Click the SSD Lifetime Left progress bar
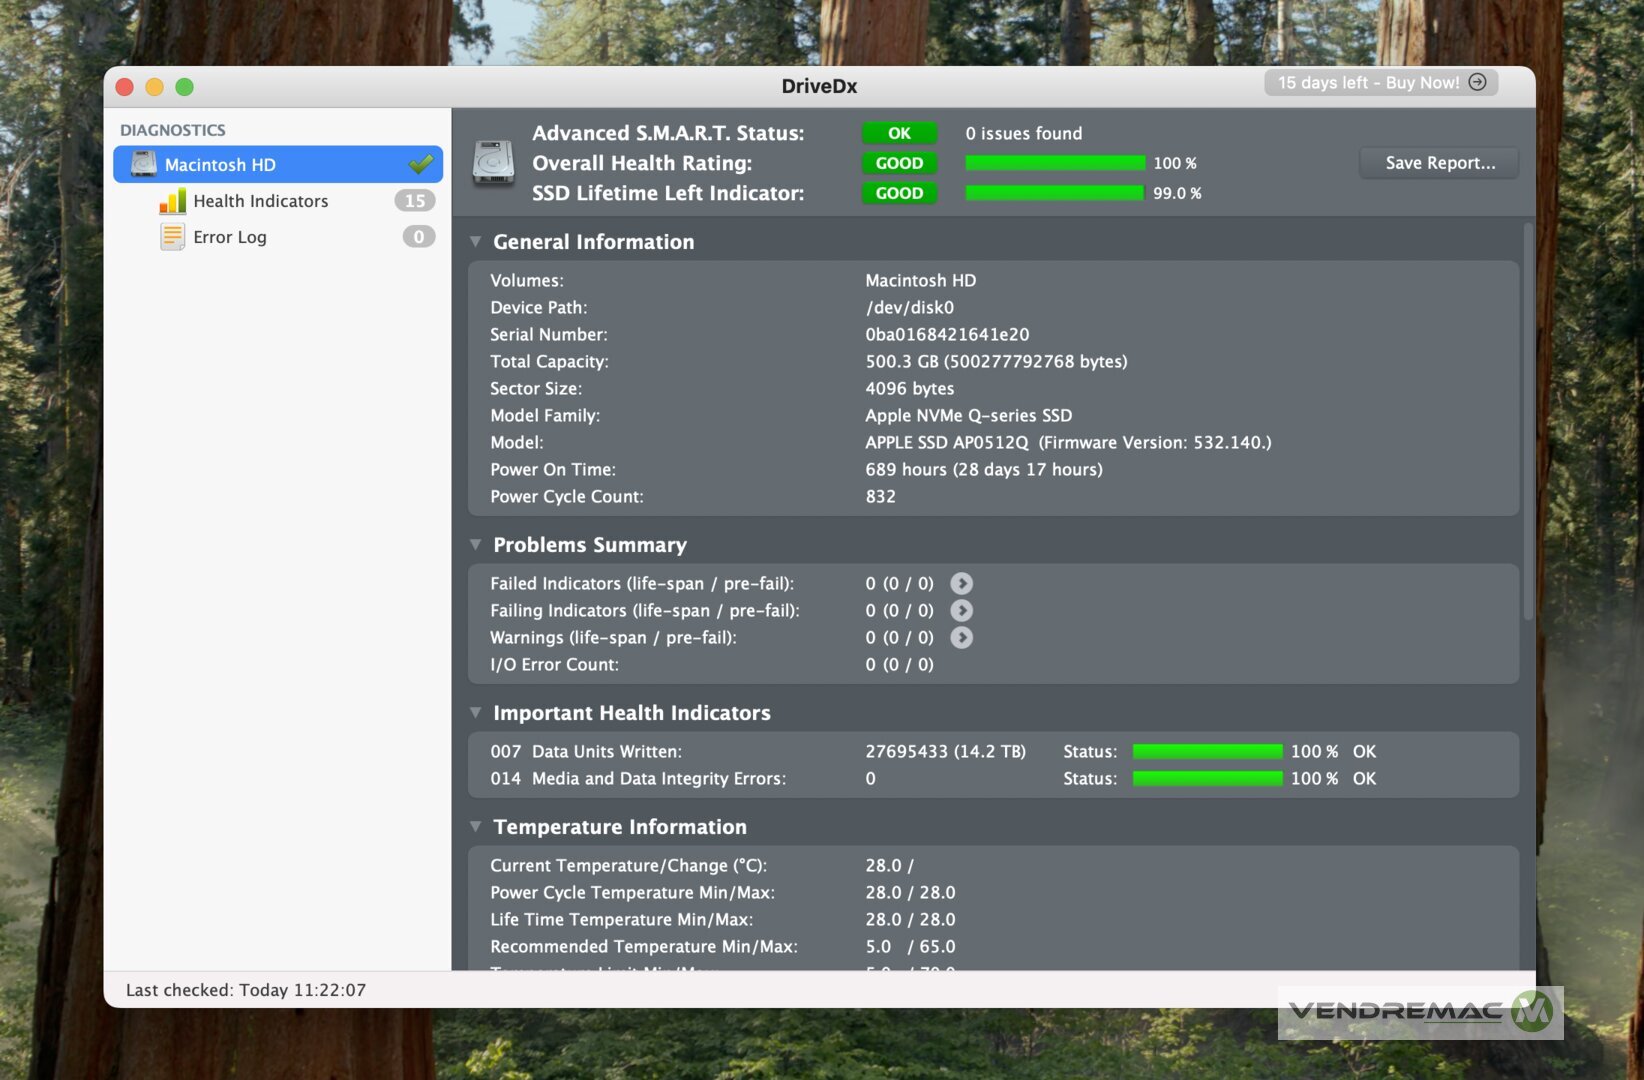The image size is (1644, 1080). click(1055, 193)
